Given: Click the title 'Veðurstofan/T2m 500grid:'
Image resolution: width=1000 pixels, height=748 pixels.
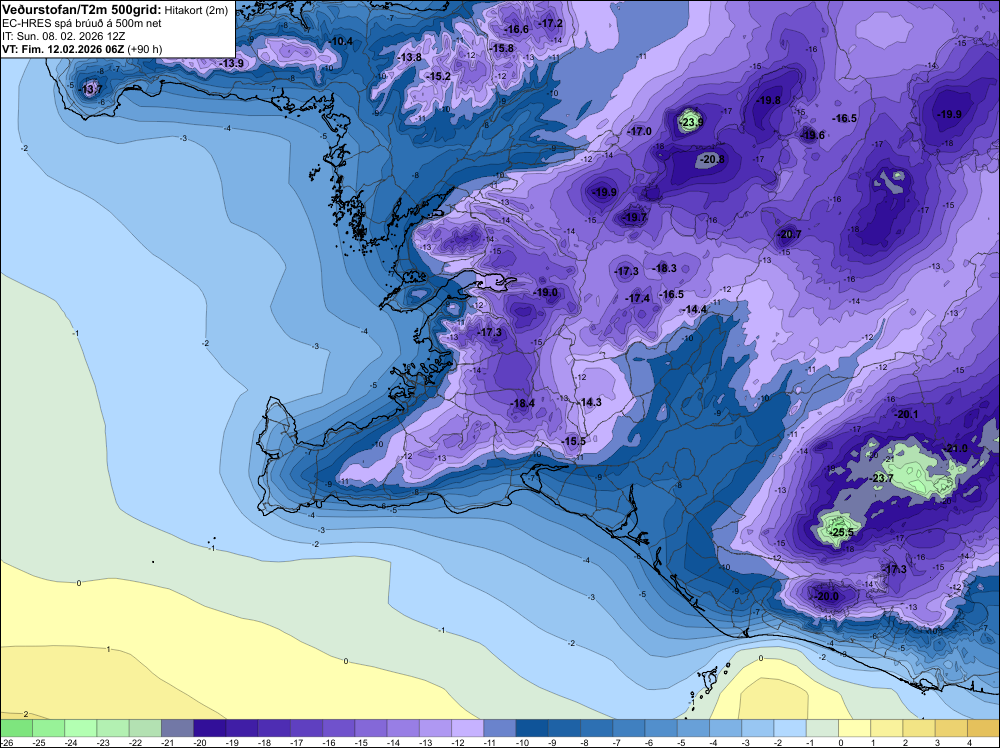Looking at the screenshot, I should (x=82, y=10).
